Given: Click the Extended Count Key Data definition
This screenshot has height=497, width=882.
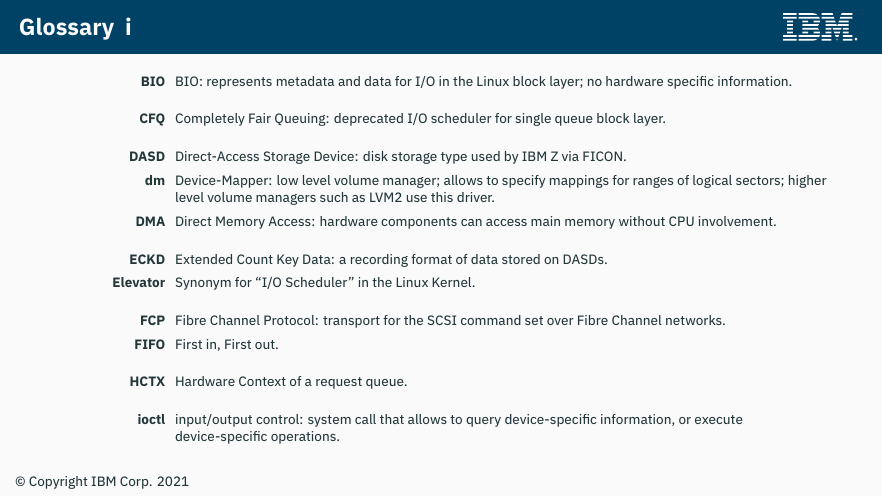Looking at the screenshot, I should click(x=391, y=260).
